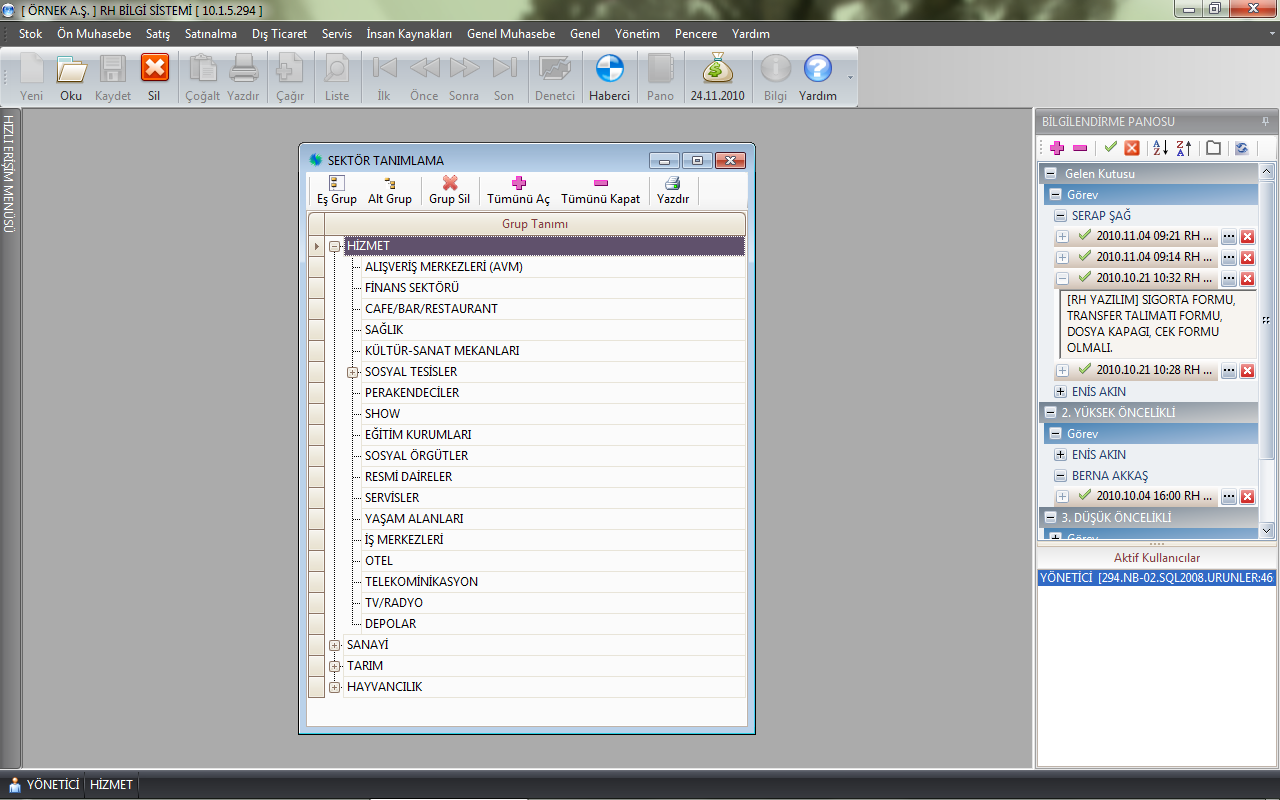
Task: Pin the Bilgilendirme Panosu panel
Action: pyautogui.click(x=1265, y=121)
